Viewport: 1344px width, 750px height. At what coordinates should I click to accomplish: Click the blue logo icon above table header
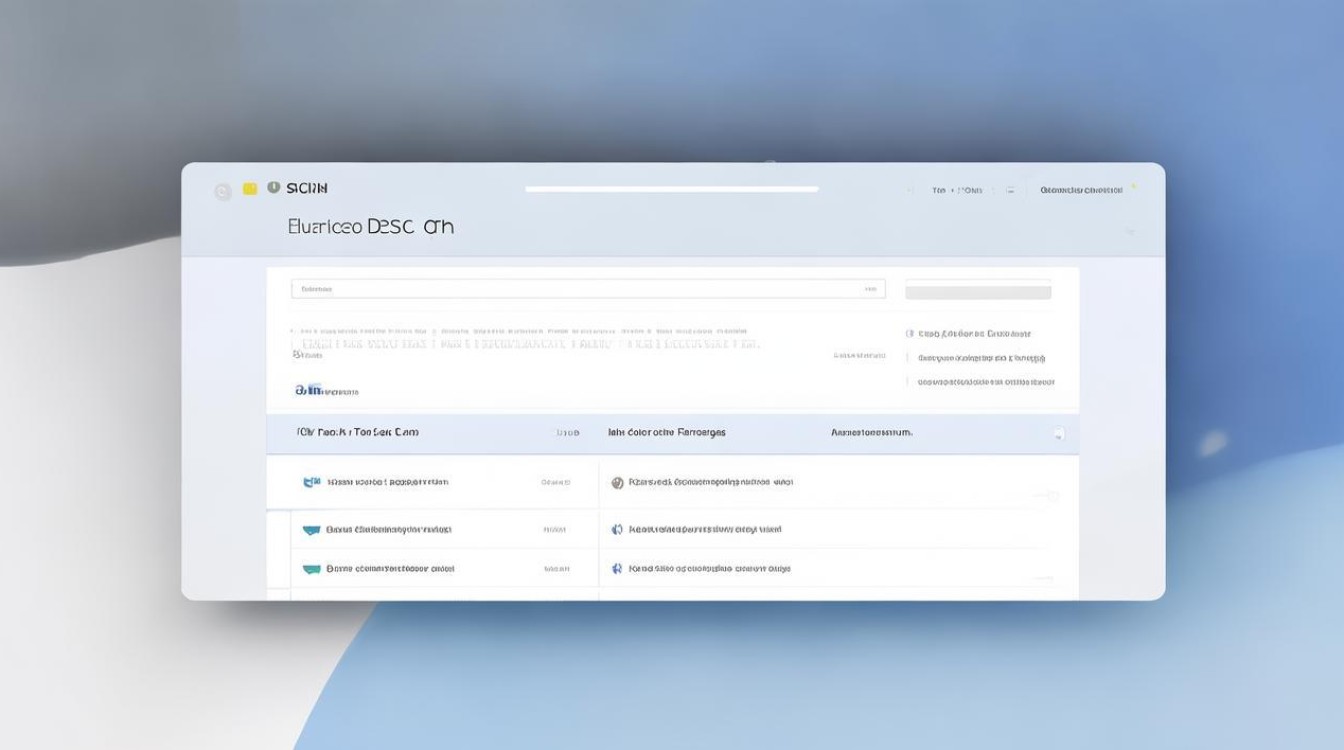pos(308,390)
